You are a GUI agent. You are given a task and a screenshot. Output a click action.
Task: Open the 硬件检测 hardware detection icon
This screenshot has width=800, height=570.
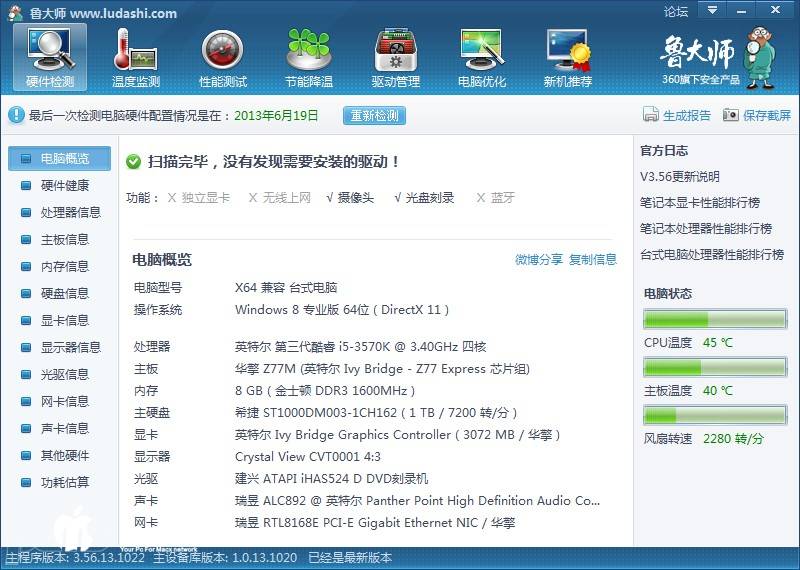point(50,50)
